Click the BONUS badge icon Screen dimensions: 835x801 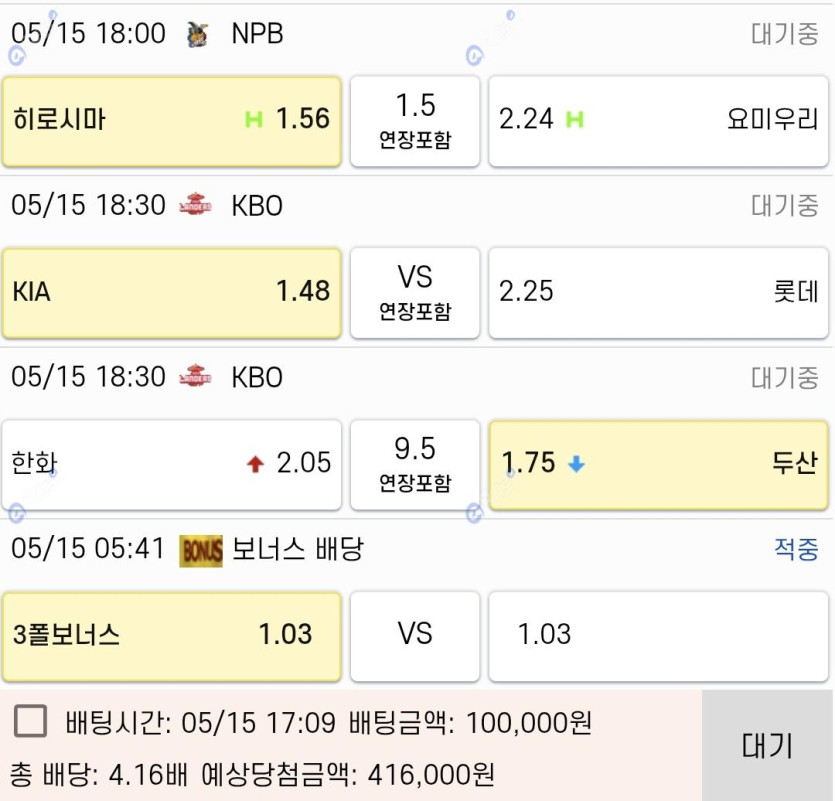click(201, 550)
